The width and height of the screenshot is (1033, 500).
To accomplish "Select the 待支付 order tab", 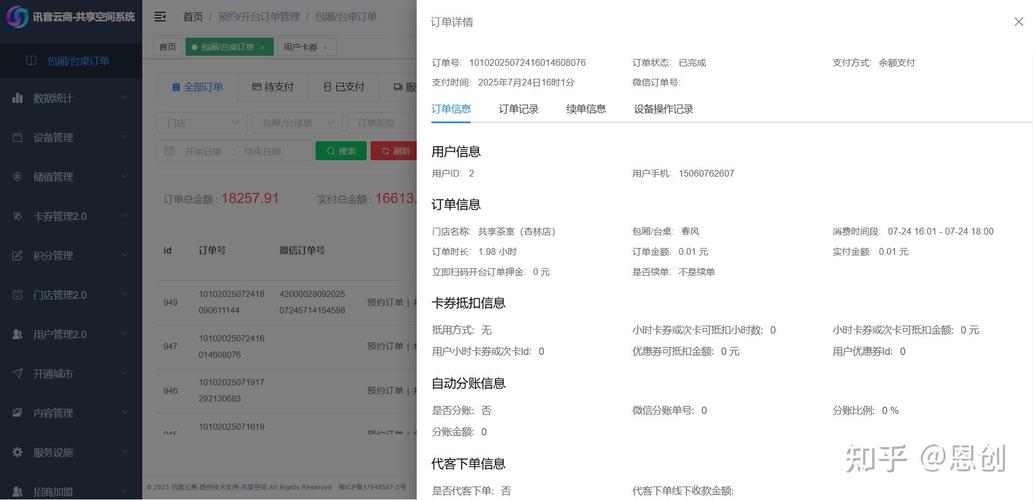I will click(273, 87).
